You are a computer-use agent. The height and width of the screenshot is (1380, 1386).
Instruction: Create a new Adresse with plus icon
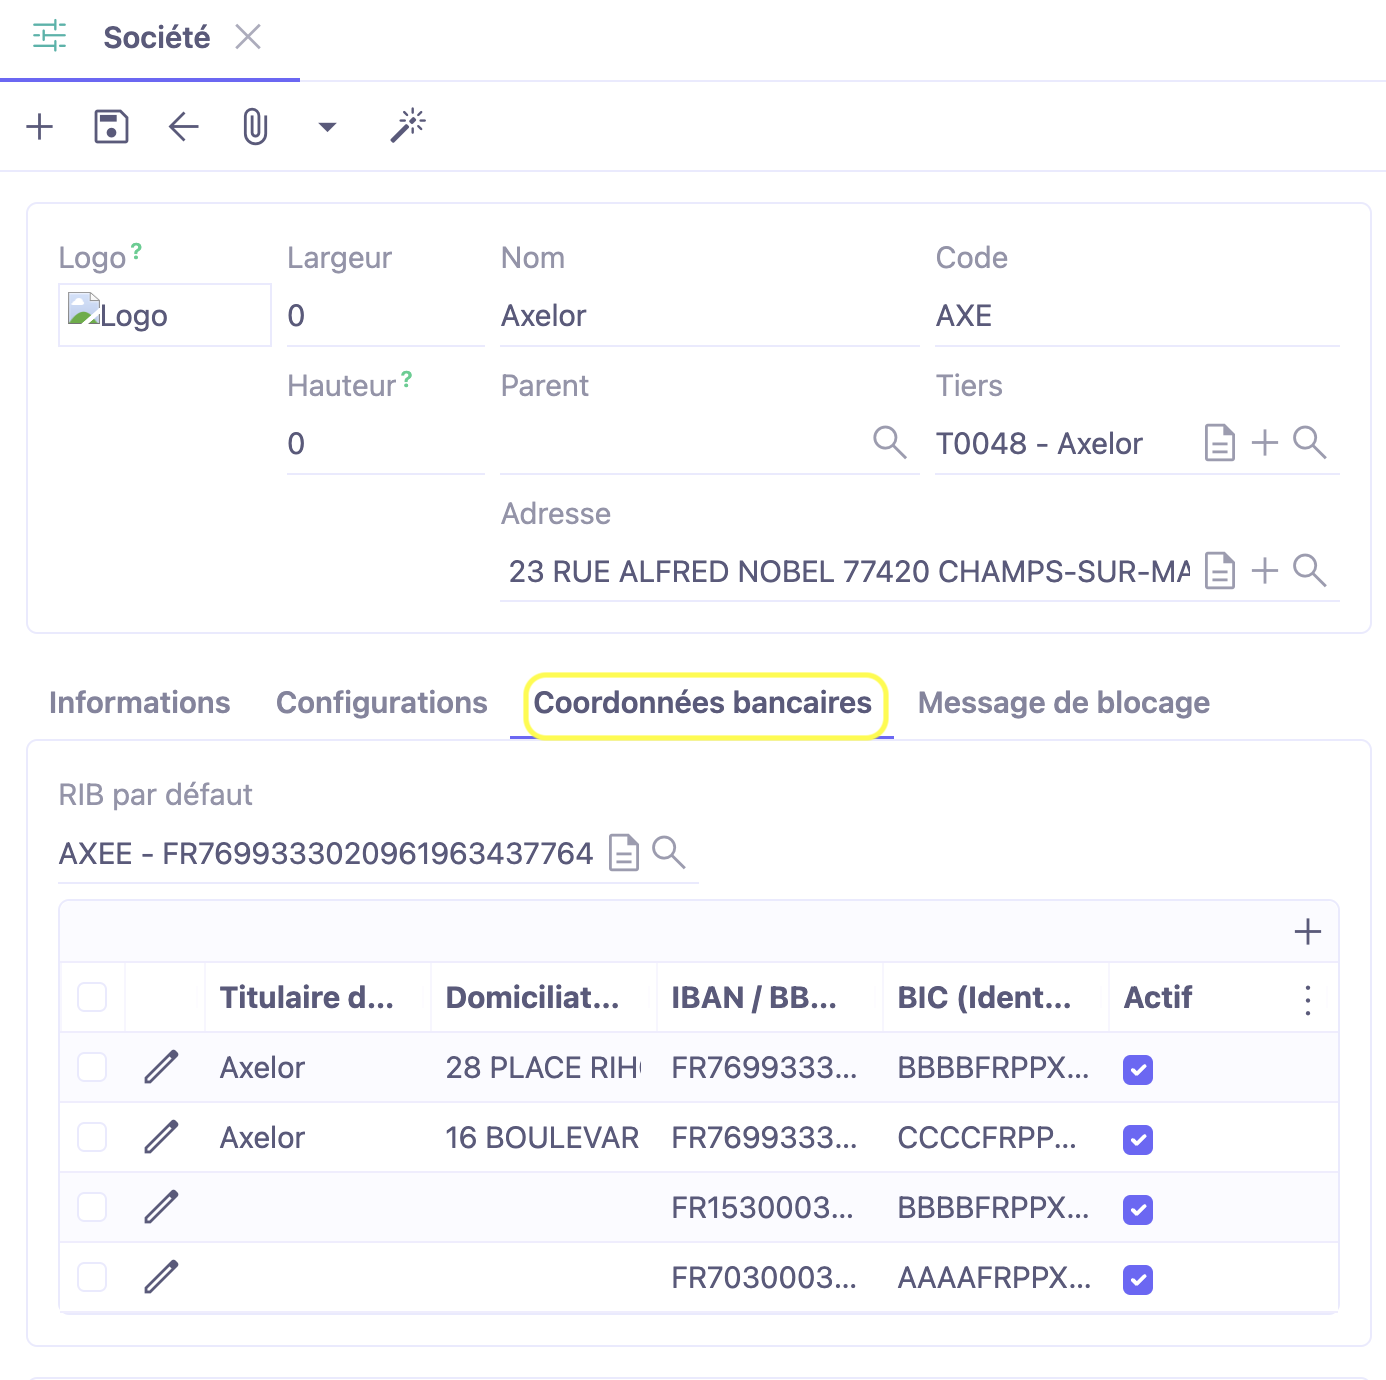(1265, 570)
